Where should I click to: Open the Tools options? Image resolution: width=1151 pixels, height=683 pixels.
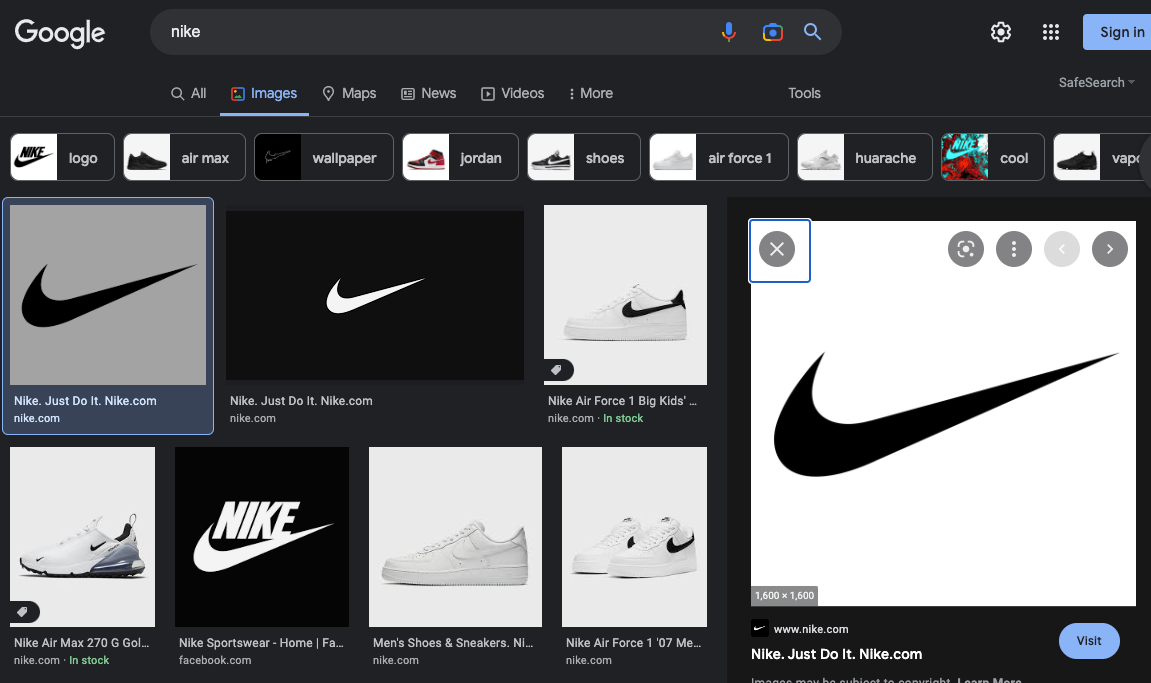(805, 93)
